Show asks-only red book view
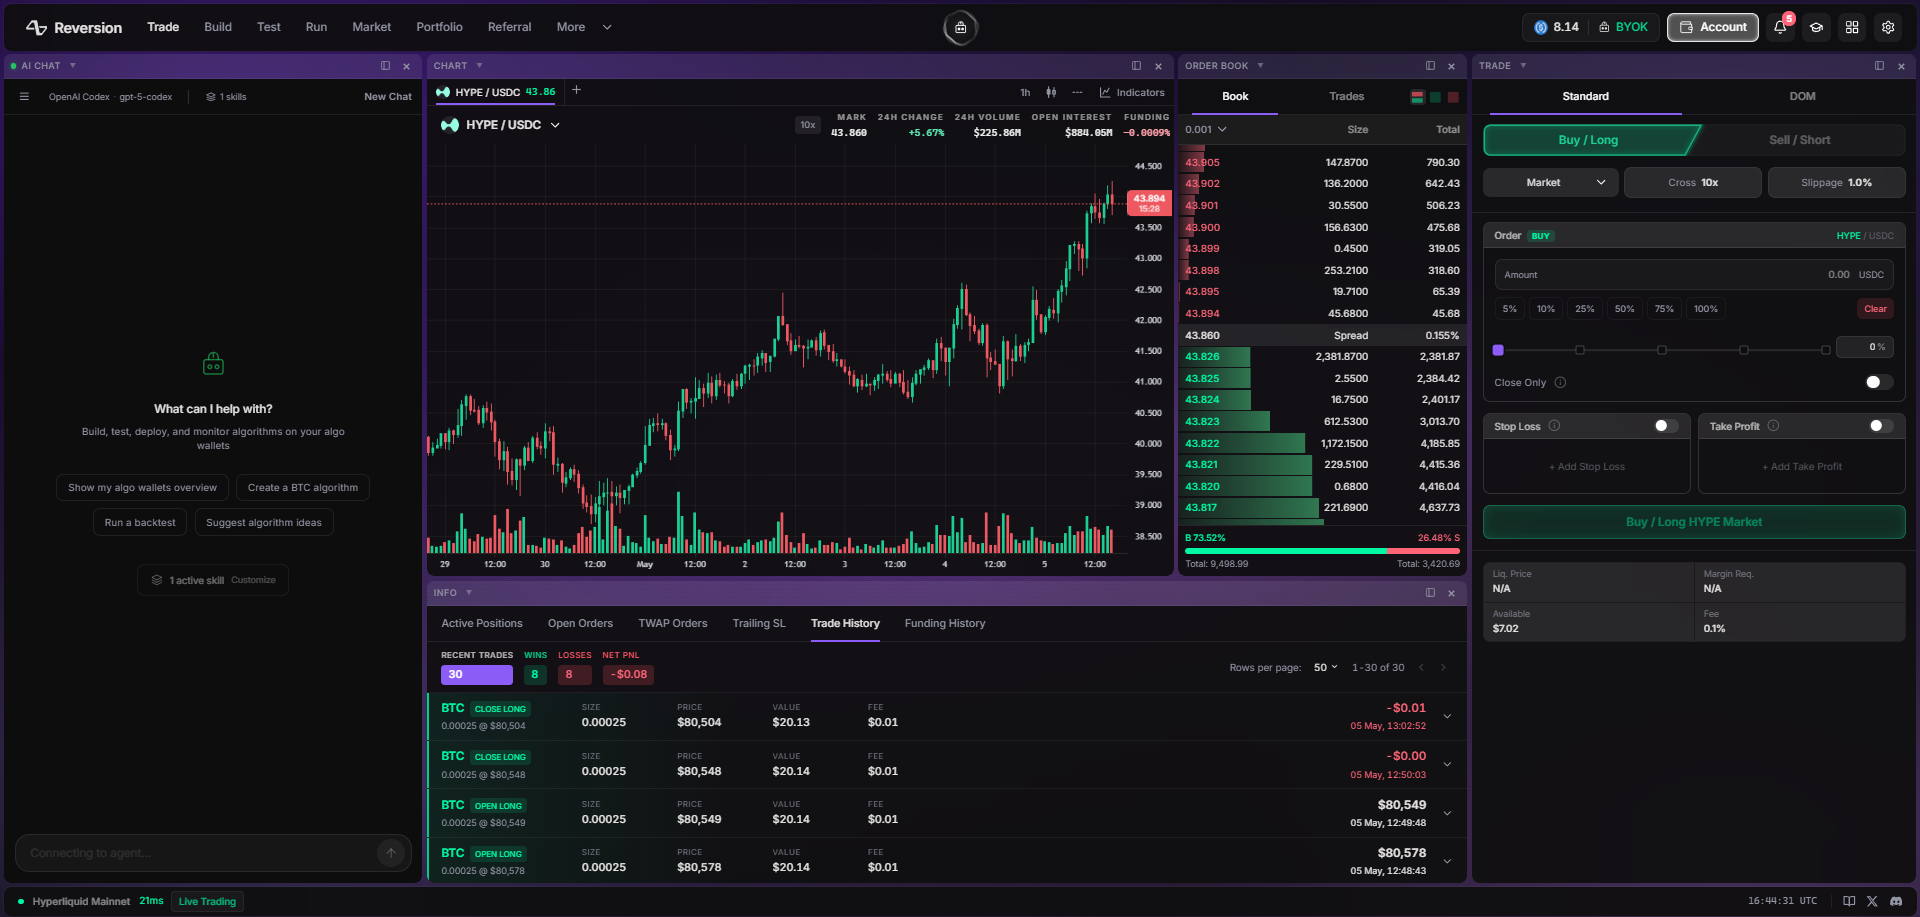1920x917 pixels. (x=1453, y=97)
